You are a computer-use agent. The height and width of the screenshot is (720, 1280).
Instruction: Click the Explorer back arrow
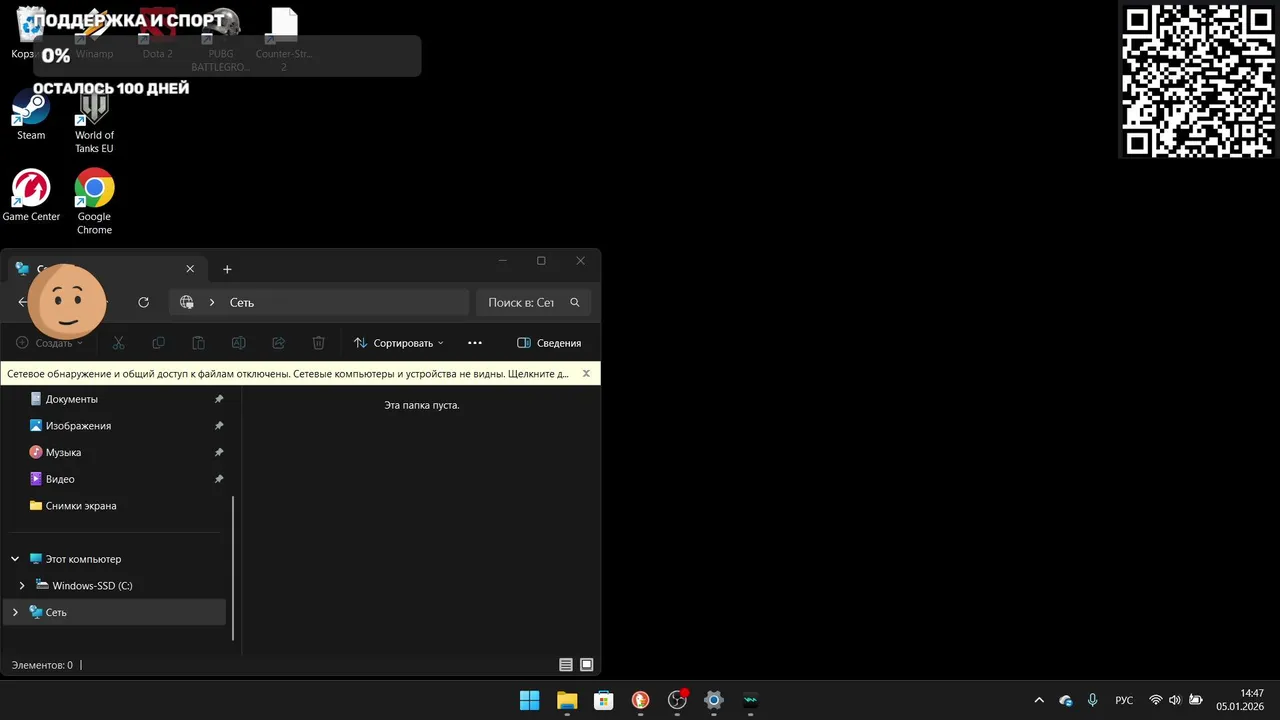click(24, 302)
